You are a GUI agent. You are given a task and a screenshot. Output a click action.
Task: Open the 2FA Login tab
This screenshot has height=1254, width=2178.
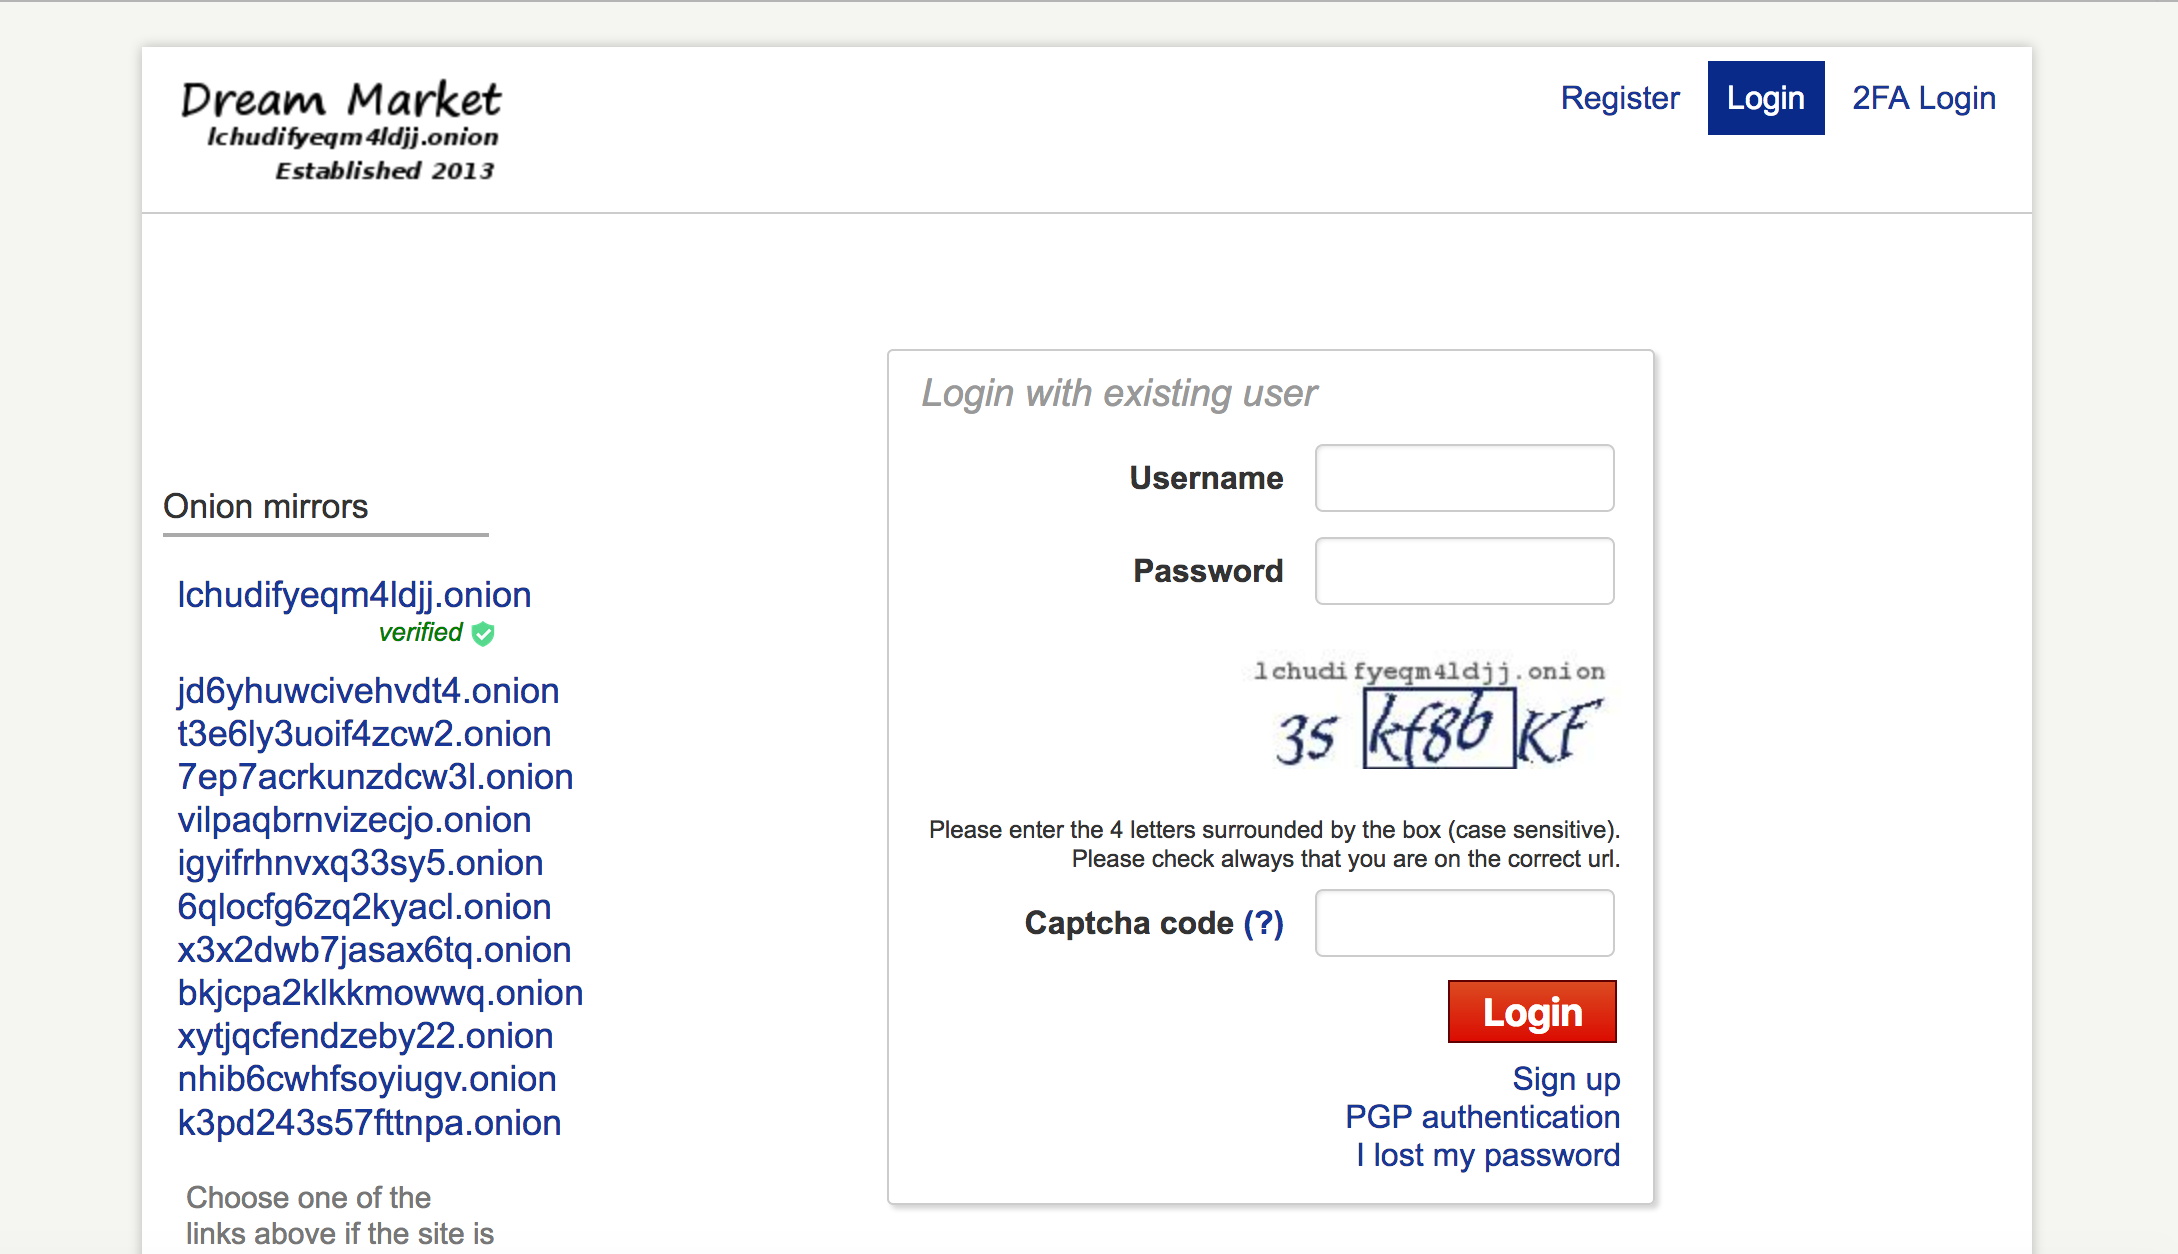coord(1923,98)
